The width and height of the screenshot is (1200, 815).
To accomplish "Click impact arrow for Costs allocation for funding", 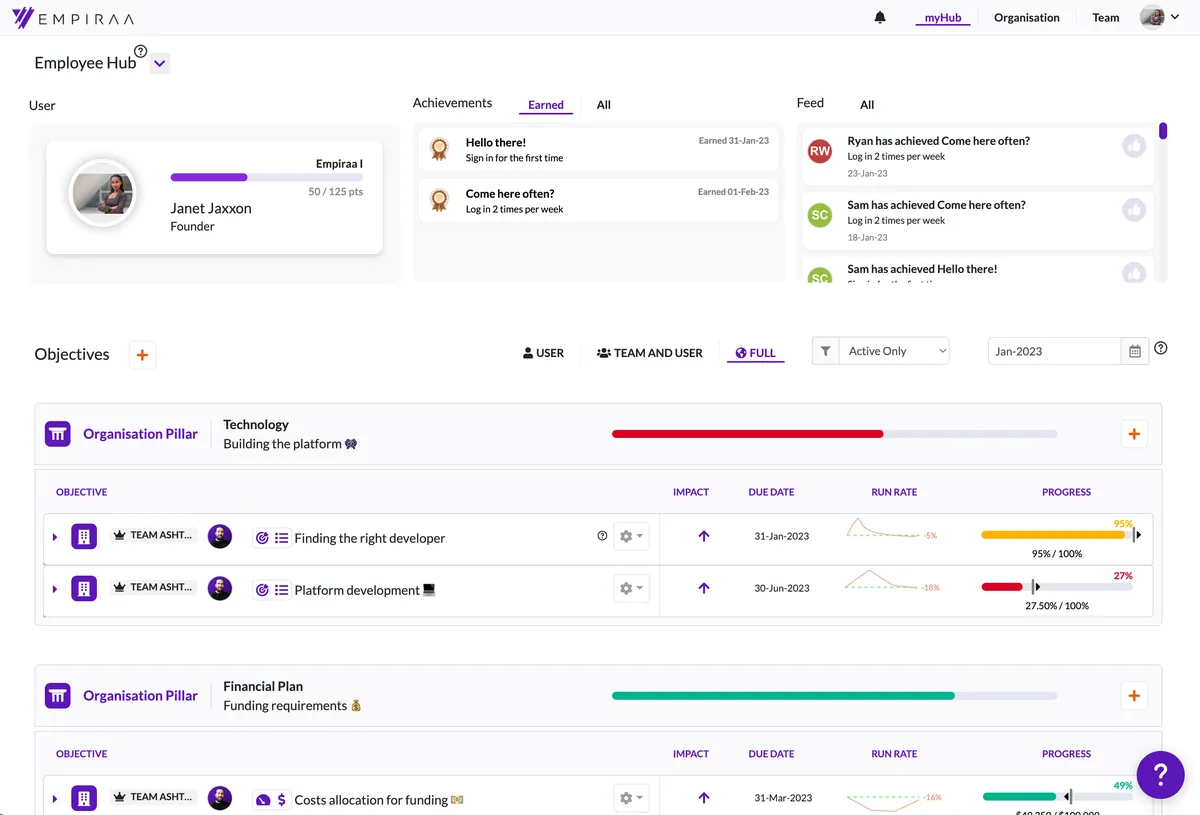I will point(704,798).
